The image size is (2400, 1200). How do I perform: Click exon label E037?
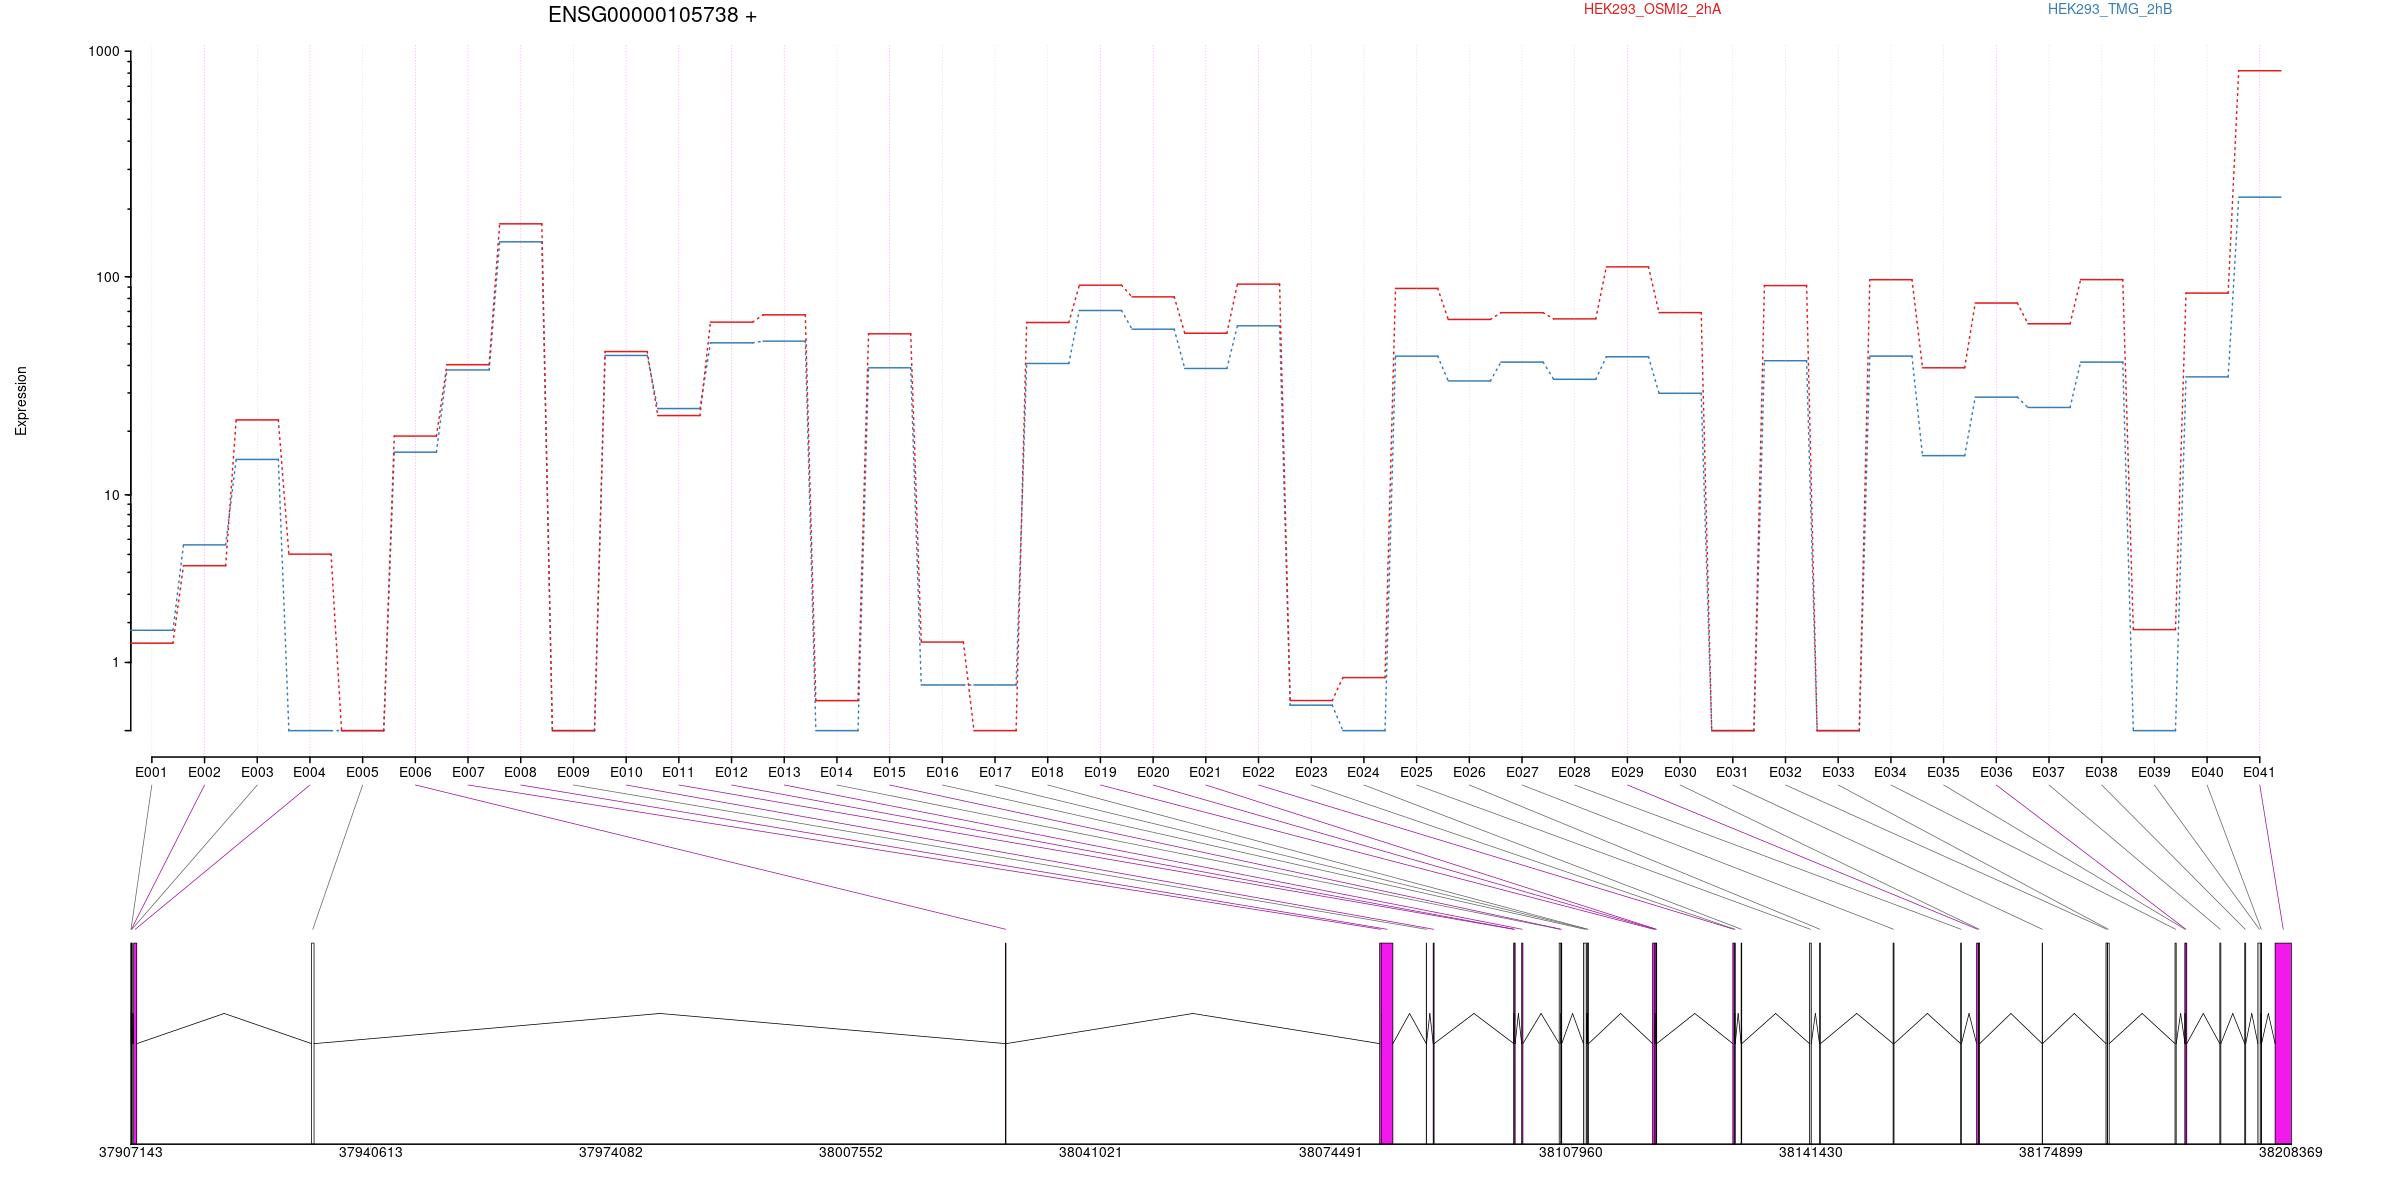click(x=2048, y=772)
